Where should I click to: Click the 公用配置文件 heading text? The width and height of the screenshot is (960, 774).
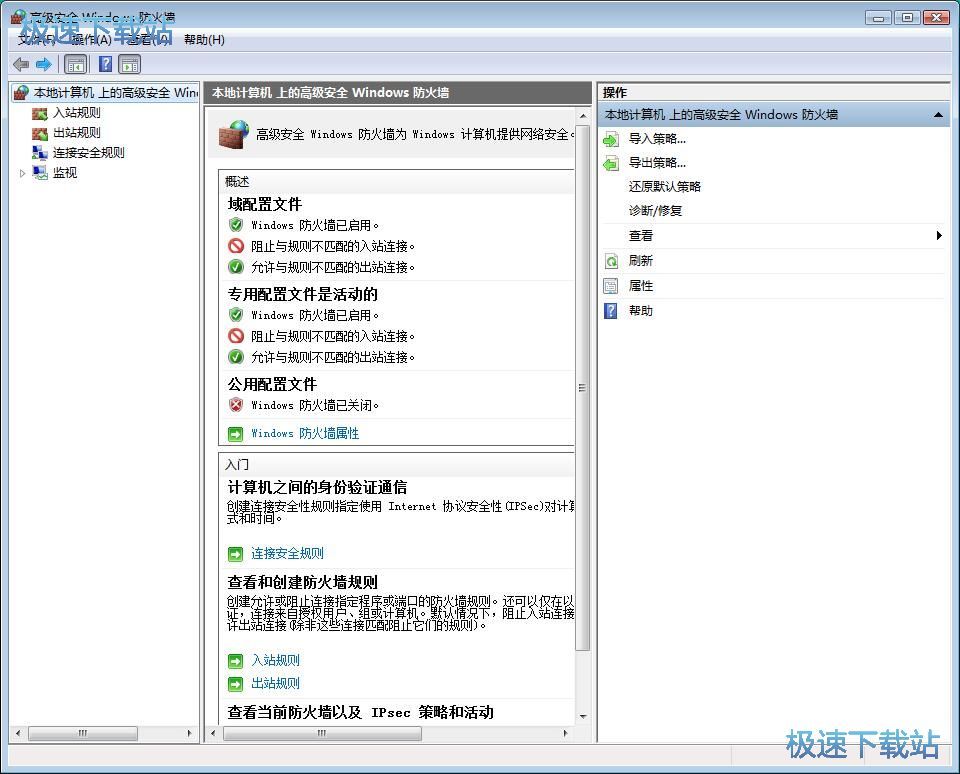[272, 385]
